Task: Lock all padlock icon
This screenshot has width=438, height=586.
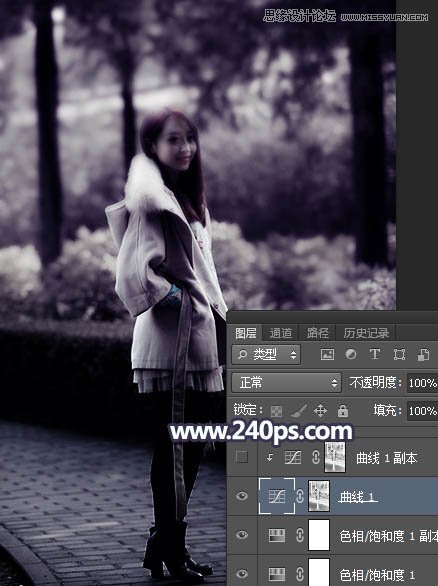Action: pyautogui.click(x=343, y=410)
